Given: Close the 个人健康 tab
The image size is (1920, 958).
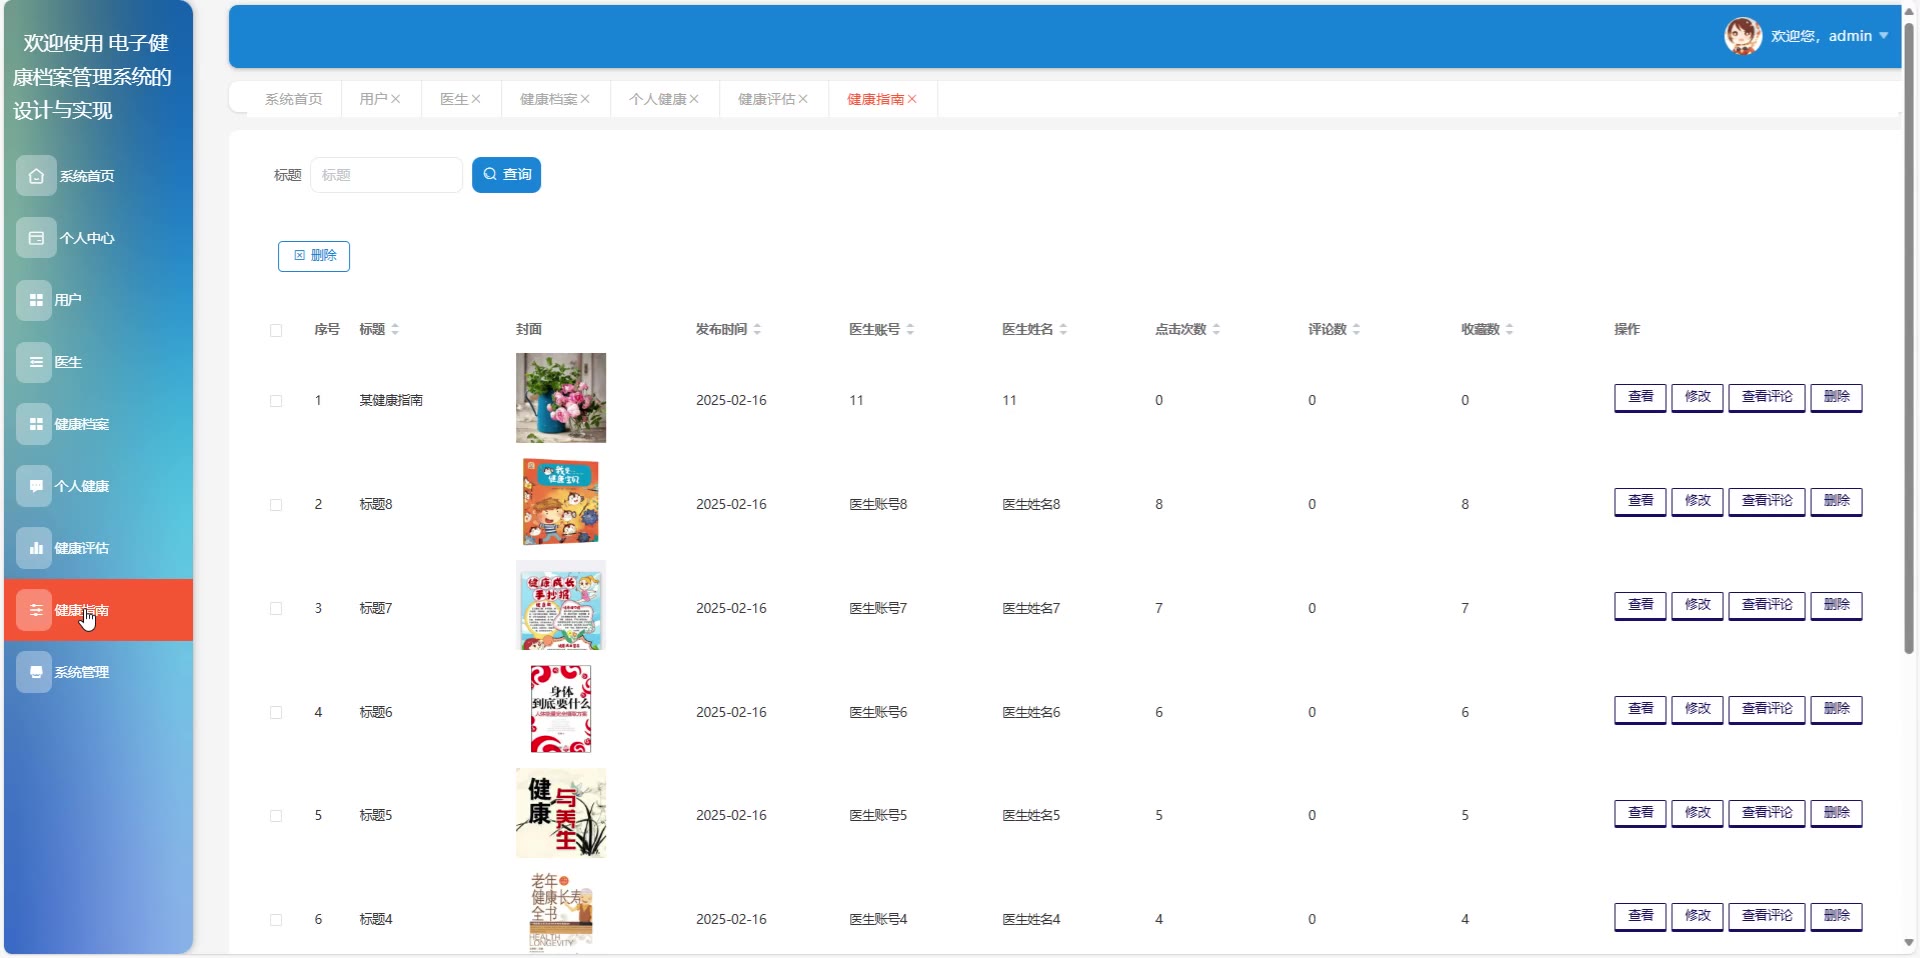Looking at the screenshot, I should [x=694, y=99].
